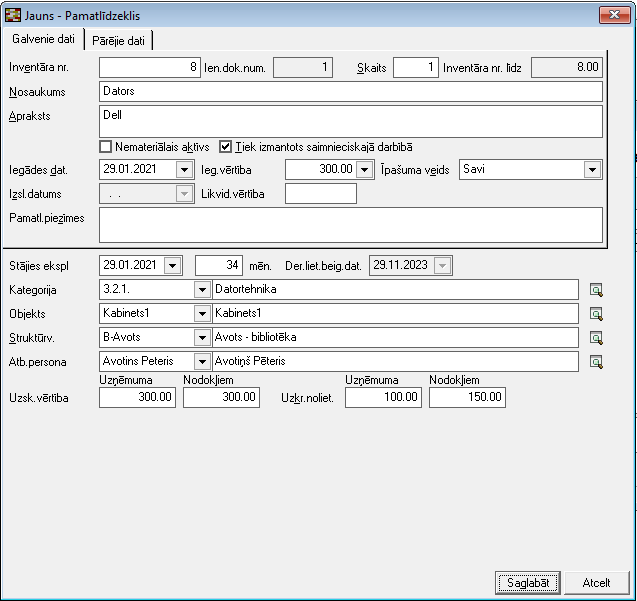This screenshot has width=637, height=601.
Task: Click the Atcelt button
Action: click(x=596, y=583)
